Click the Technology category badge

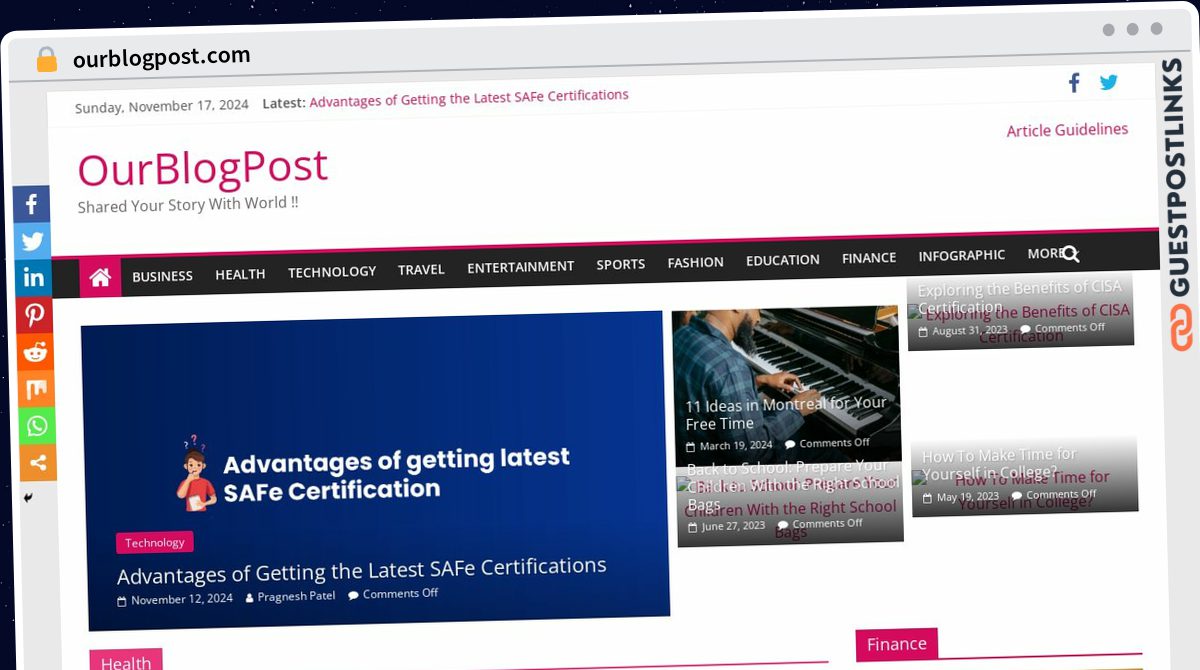point(155,542)
